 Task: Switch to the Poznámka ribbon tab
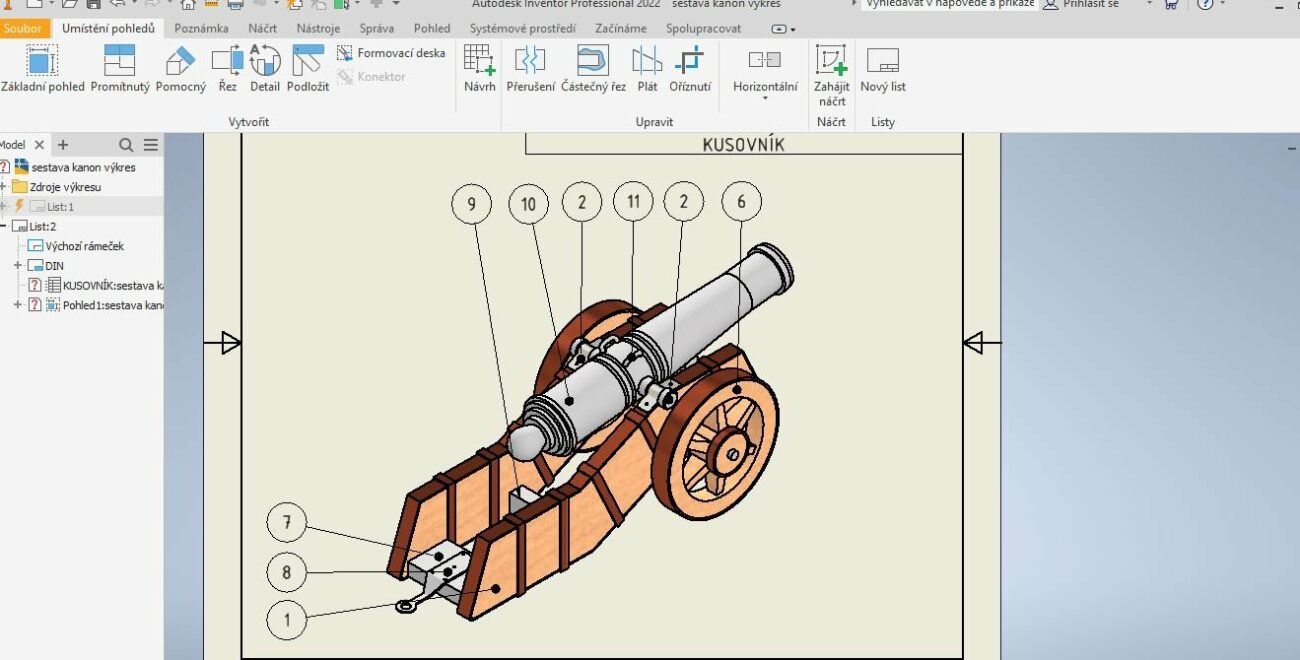point(201,29)
